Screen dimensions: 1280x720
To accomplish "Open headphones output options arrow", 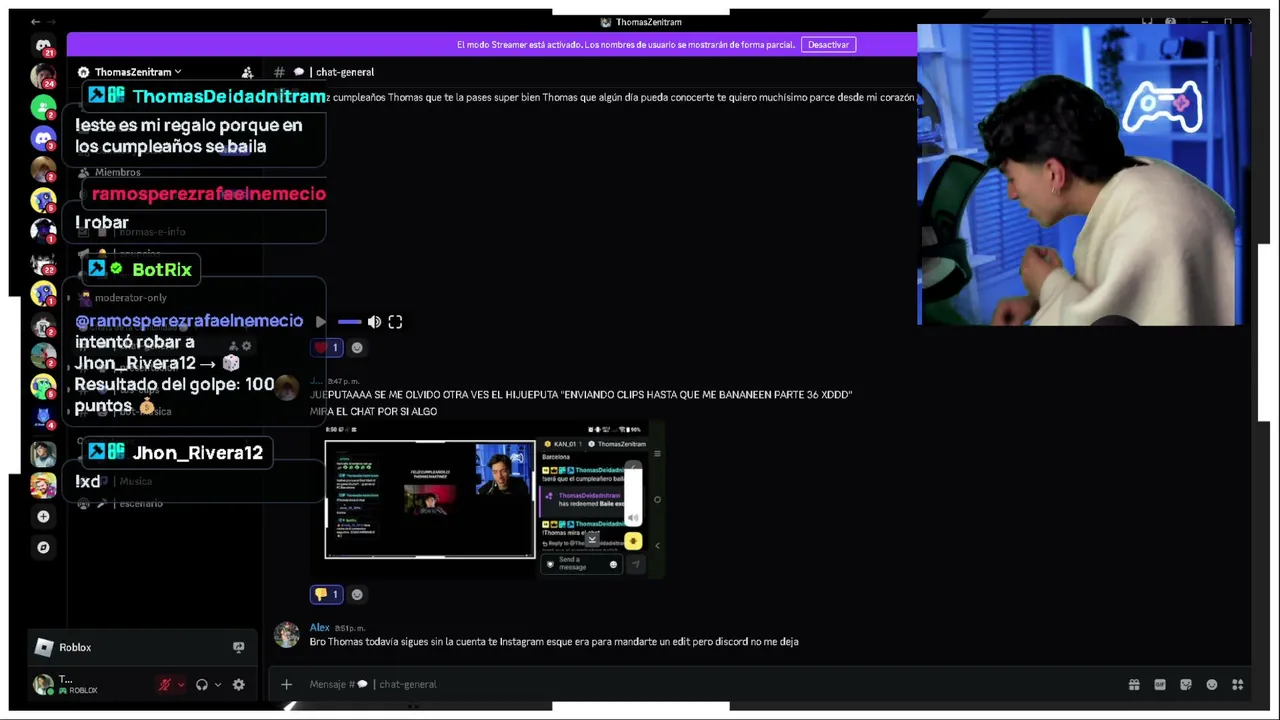I will click(217, 685).
